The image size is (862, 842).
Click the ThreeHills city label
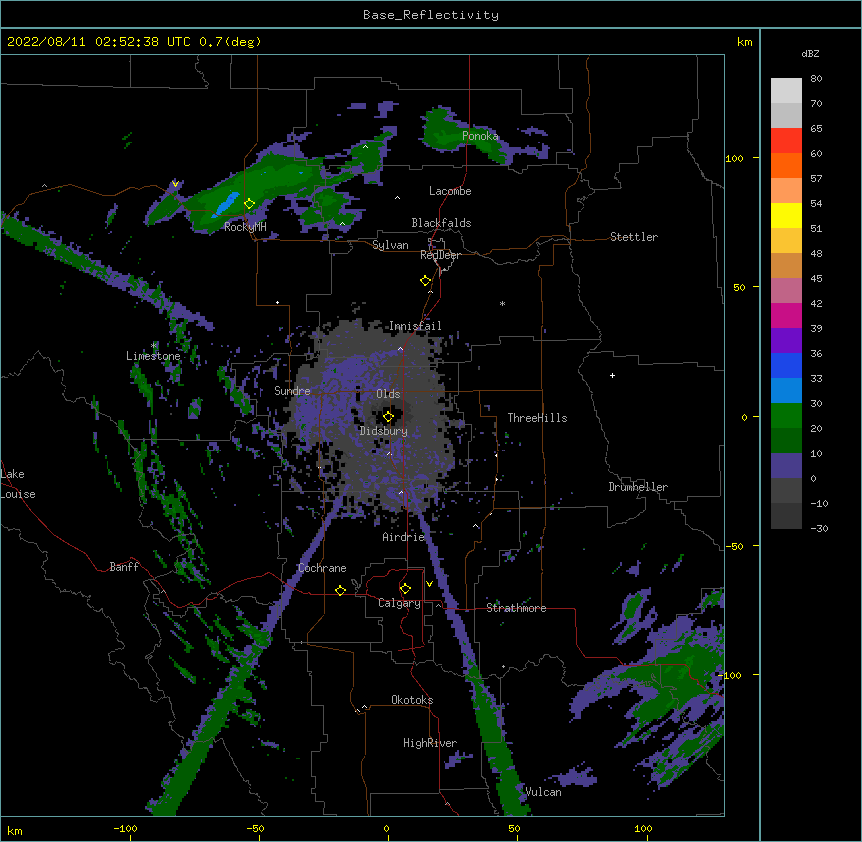[x=537, y=418]
